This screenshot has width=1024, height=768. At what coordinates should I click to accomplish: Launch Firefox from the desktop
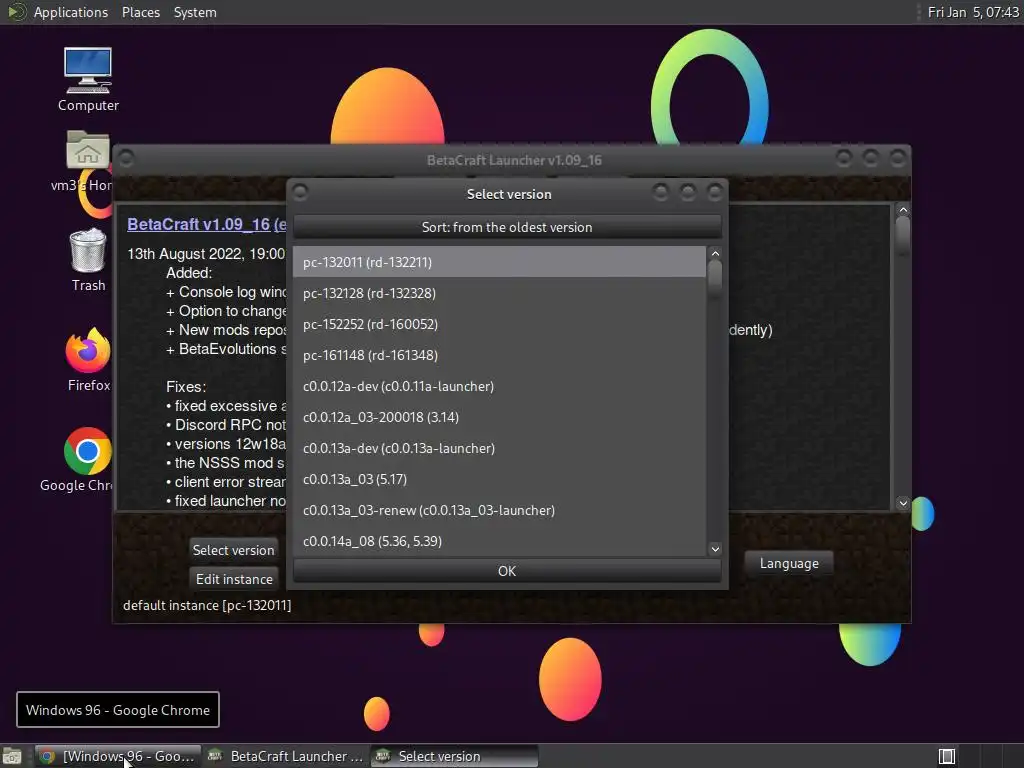coord(88,360)
